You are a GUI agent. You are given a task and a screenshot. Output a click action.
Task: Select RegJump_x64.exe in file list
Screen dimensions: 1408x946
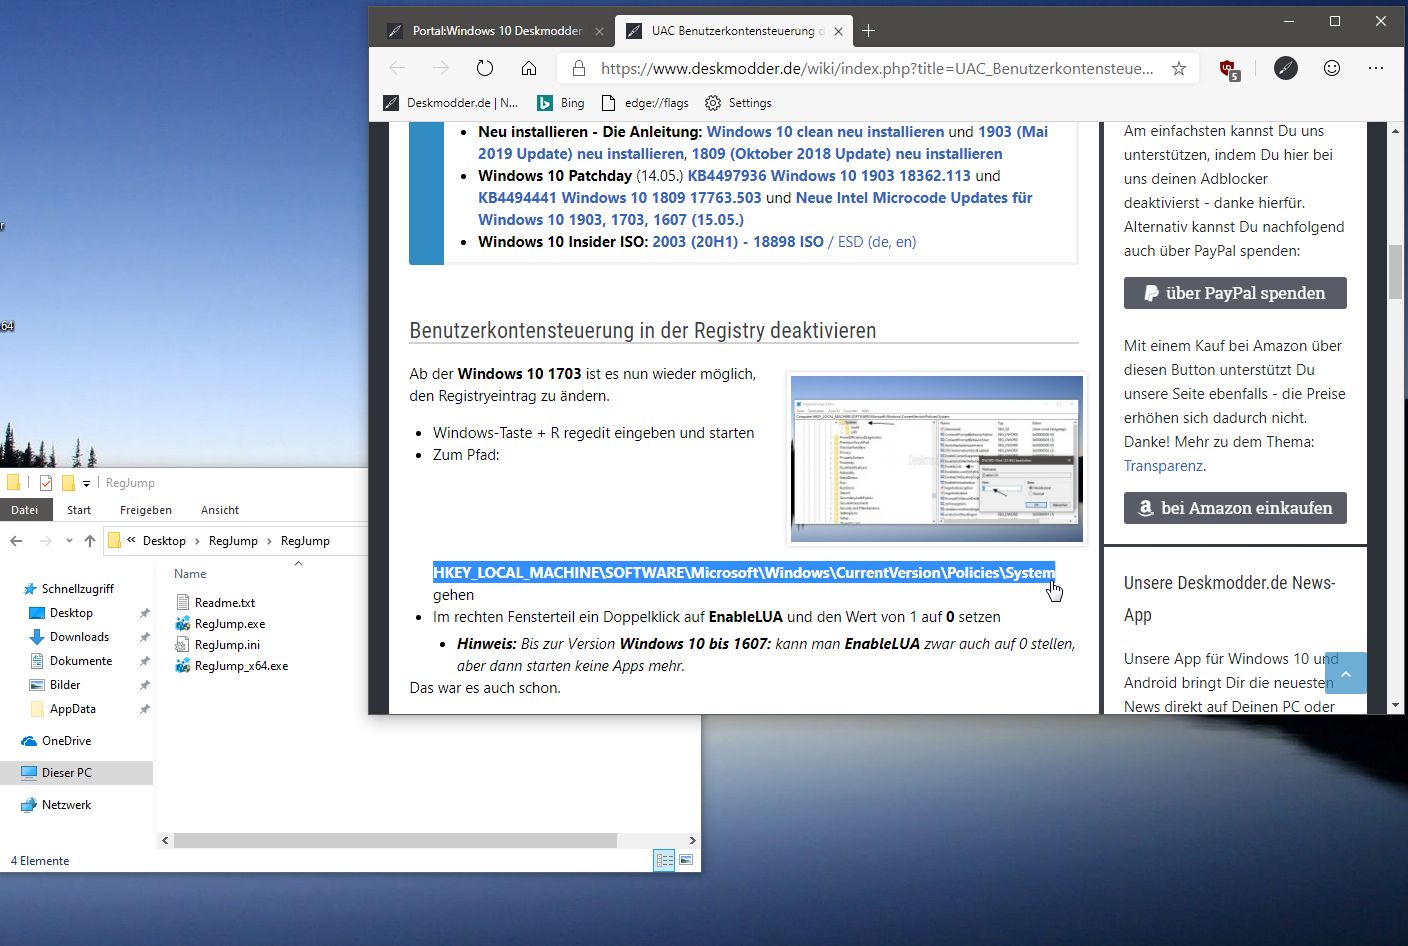click(x=241, y=666)
